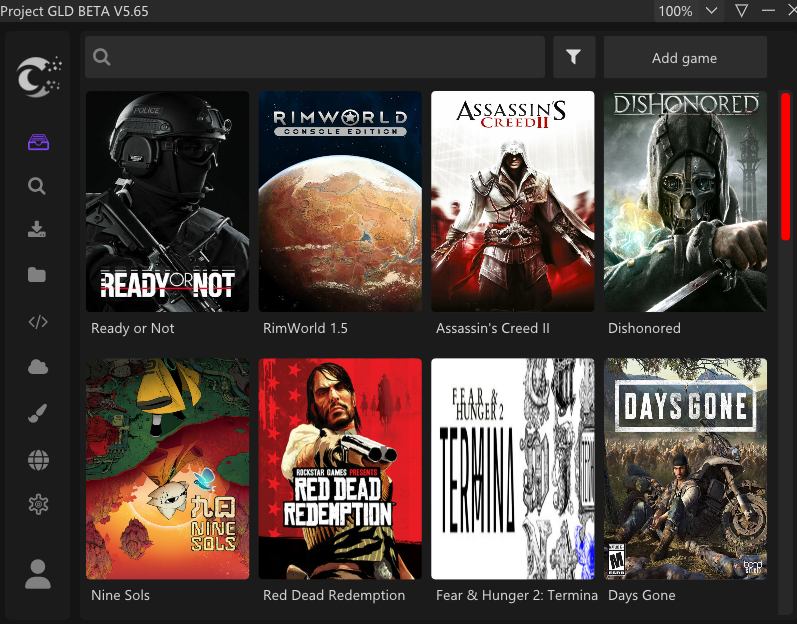Open the library inbox sidebar icon
This screenshot has width=797, height=624.
pos(38,142)
